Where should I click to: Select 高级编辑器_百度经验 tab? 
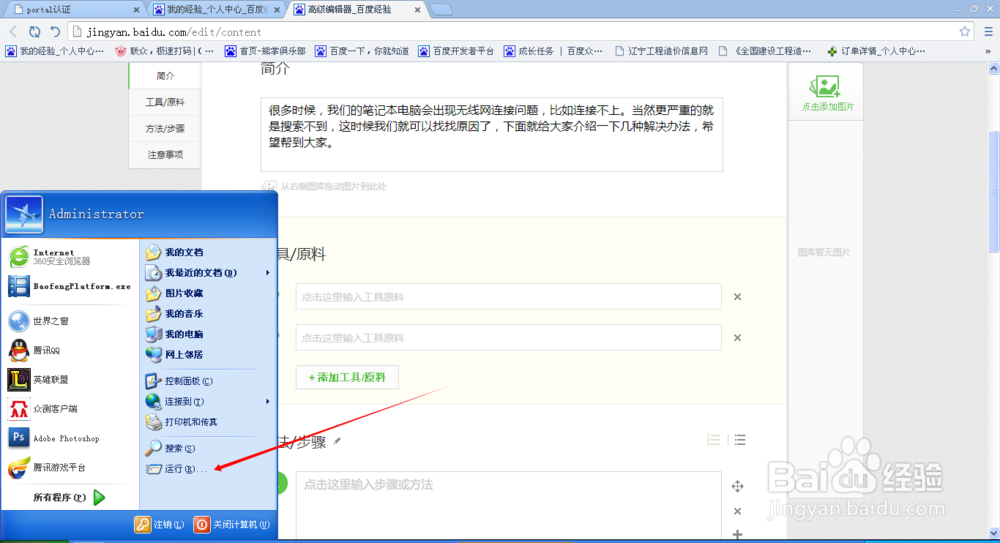pyautogui.click(x=358, y=10)
